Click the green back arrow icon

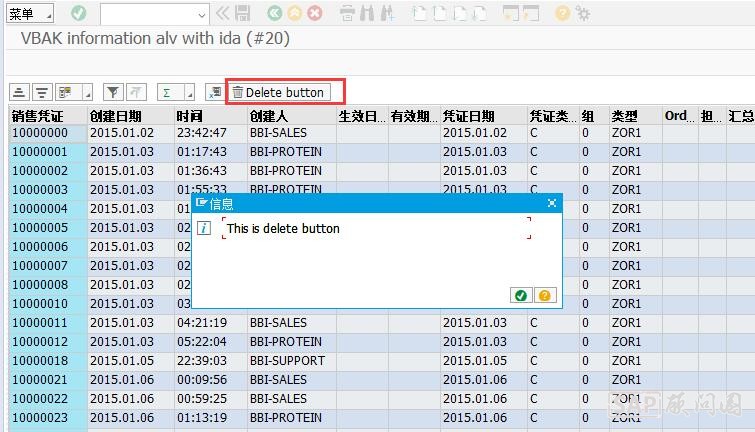tap(274, 13)
